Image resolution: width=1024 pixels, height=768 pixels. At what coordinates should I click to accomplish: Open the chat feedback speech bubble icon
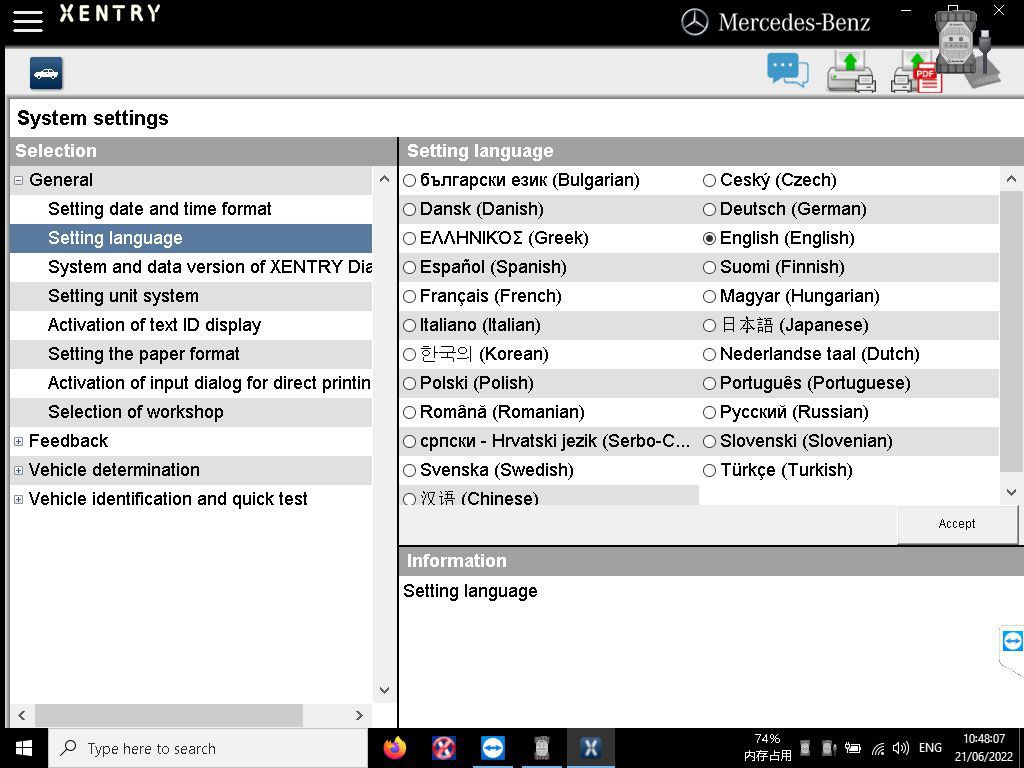coord(788,71)
